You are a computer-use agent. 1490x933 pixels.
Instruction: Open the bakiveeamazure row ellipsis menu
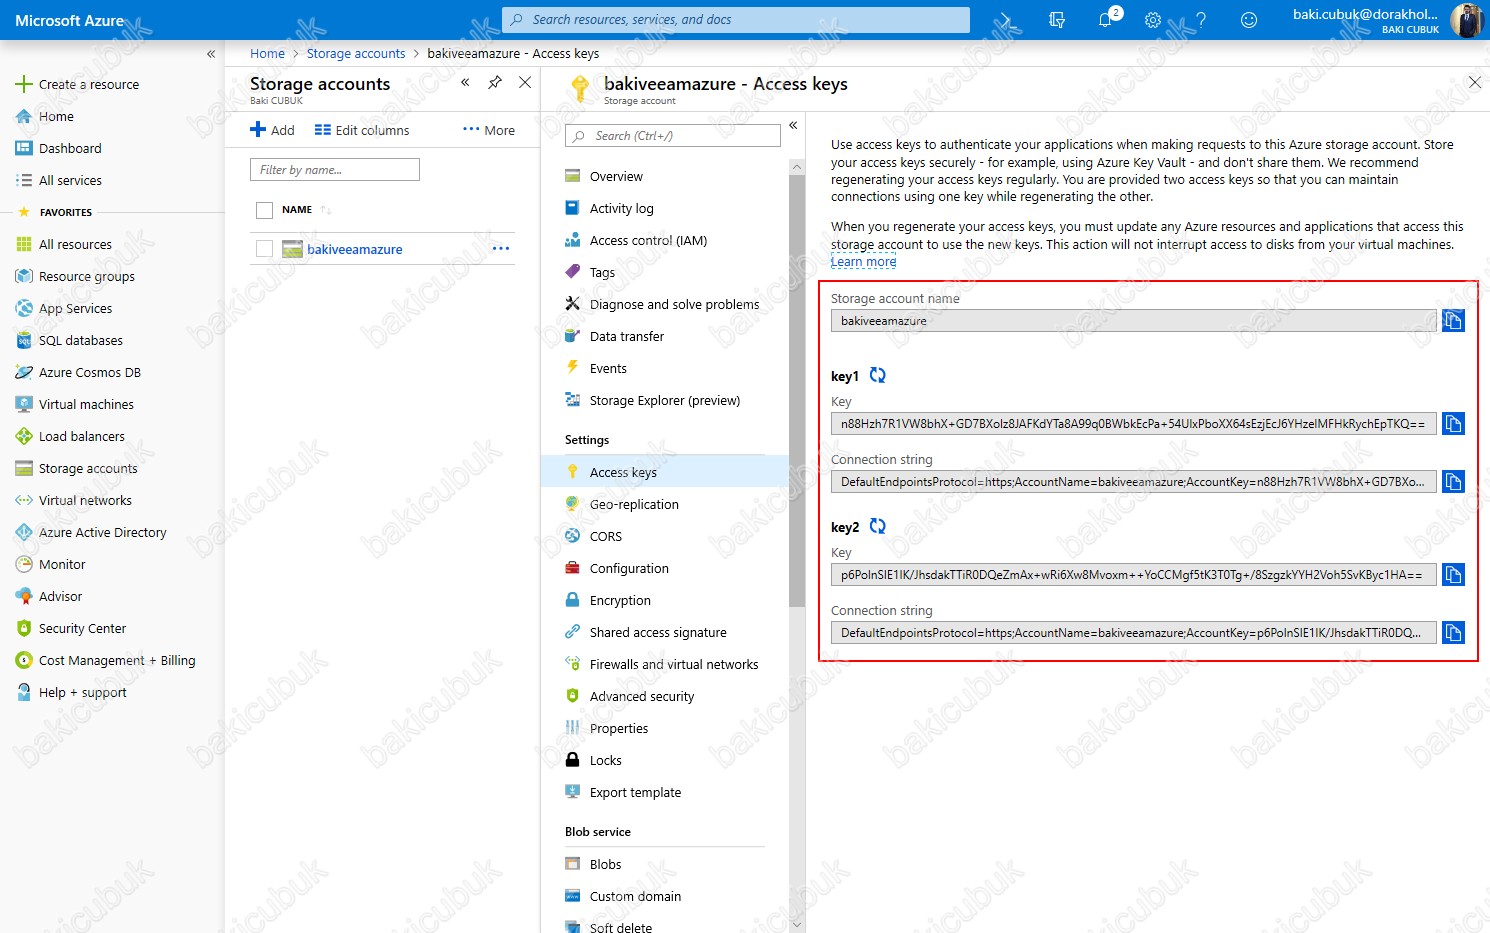click(x=501, y=249)
